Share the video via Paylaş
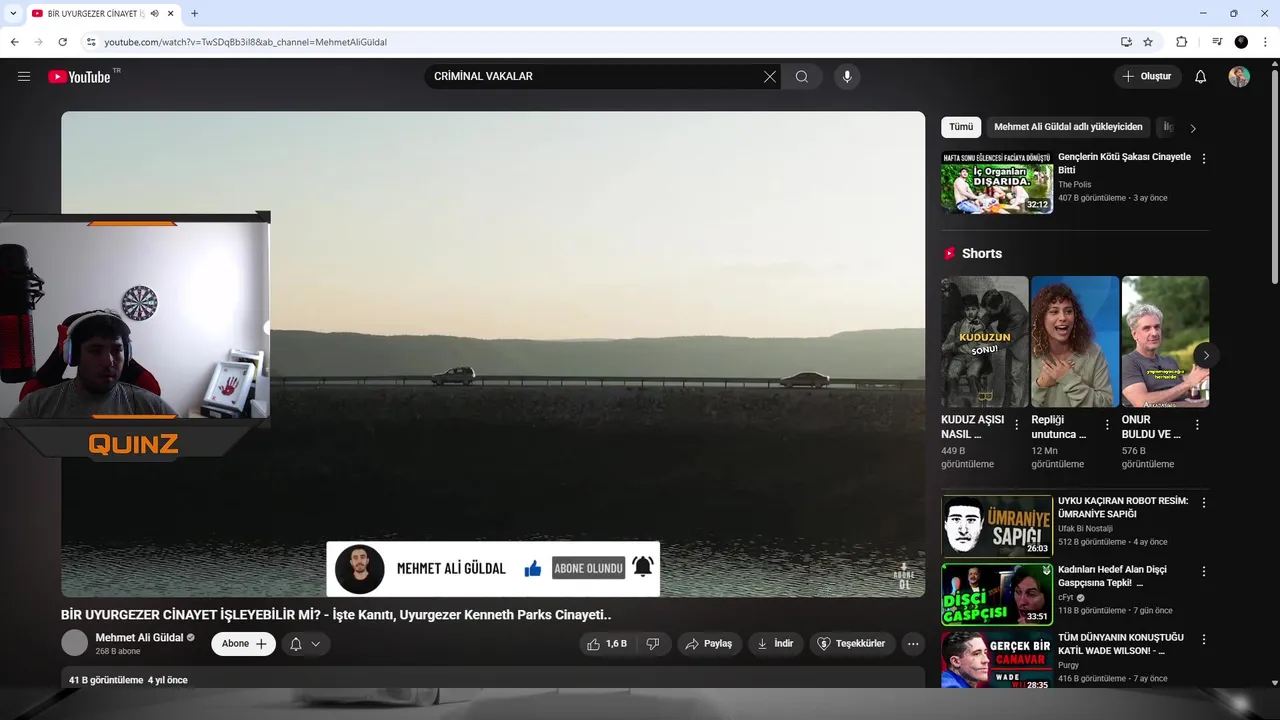1280x720 pixels. (709, 644)
